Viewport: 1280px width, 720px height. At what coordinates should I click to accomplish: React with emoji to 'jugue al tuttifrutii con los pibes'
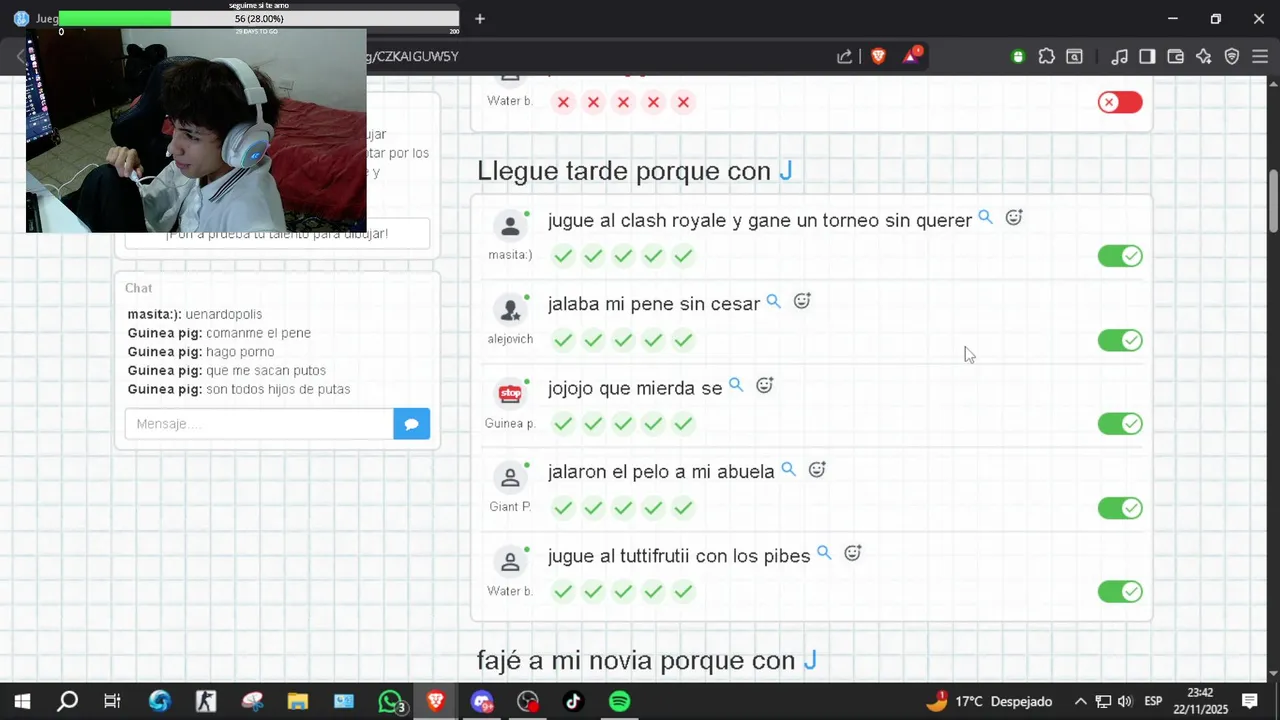[x=852, y=552]
